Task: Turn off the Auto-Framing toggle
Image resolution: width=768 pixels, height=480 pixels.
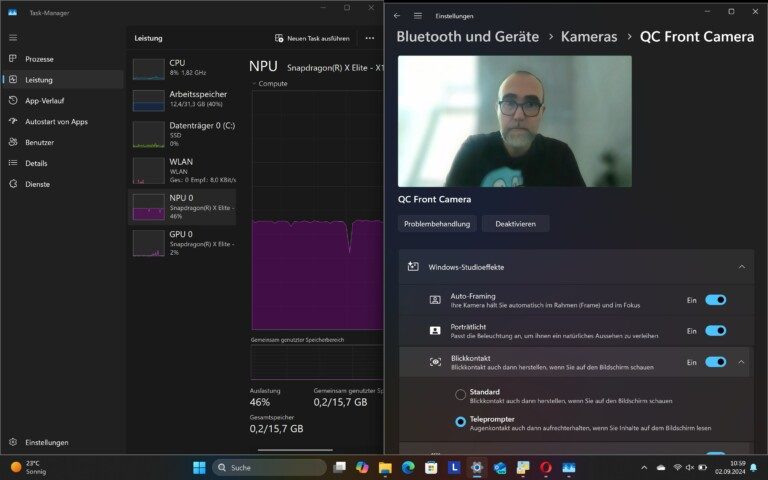Action: pos(716,300)
